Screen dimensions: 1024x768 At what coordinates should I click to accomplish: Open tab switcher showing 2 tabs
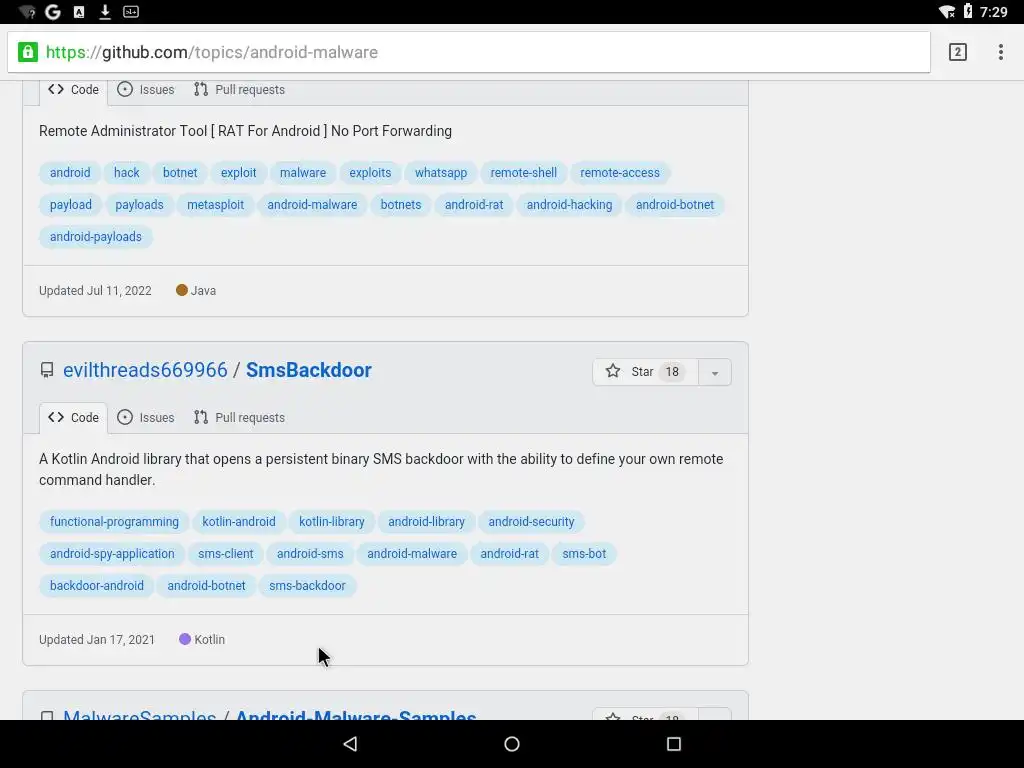coord(957,52)
